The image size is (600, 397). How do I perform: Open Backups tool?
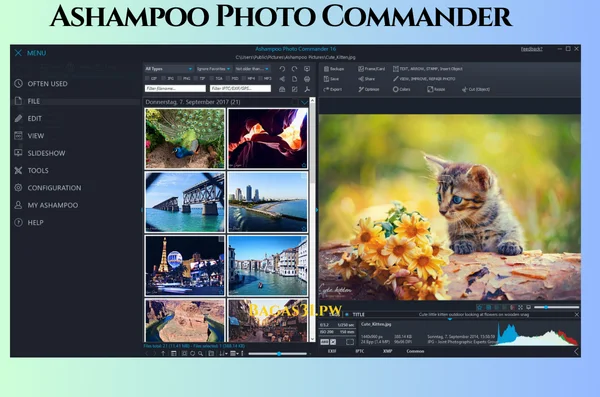pyautogui.click(x=334, y=69)
